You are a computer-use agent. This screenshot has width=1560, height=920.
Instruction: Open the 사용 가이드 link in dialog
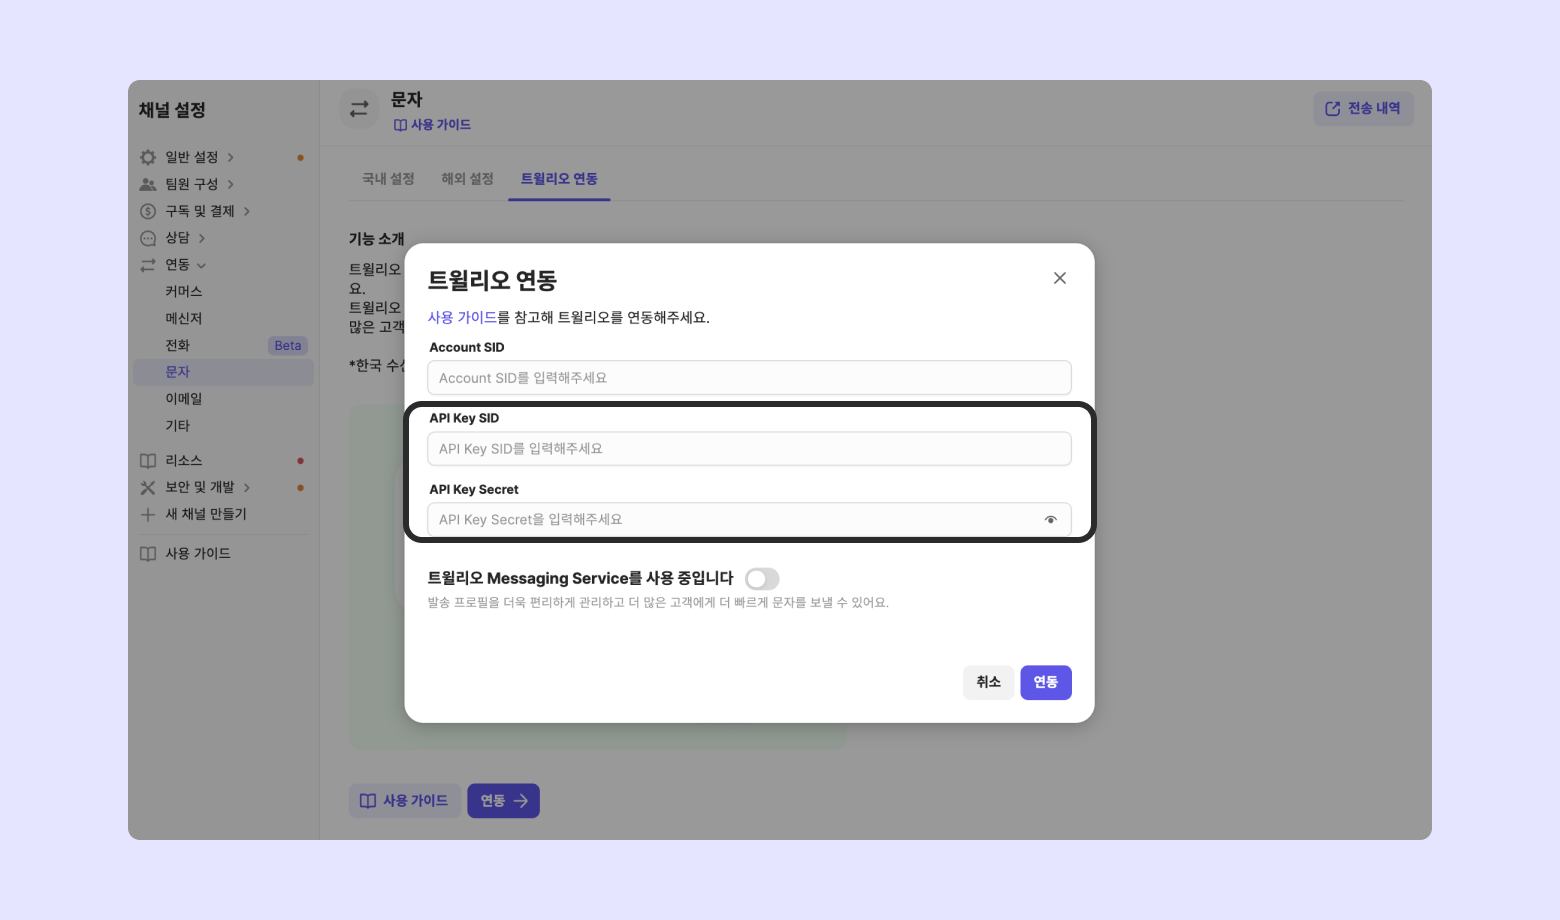pos(462,317)
